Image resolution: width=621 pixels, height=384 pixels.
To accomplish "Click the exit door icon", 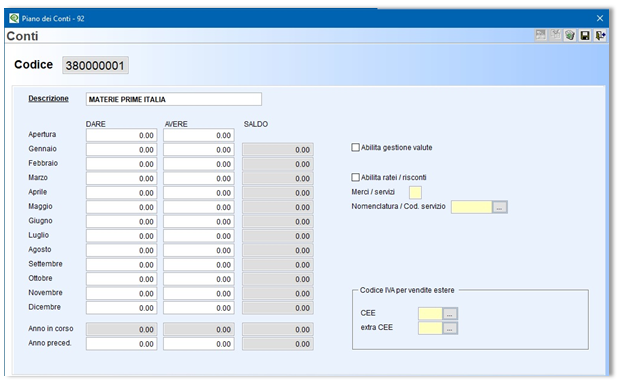I will point(600,36).
